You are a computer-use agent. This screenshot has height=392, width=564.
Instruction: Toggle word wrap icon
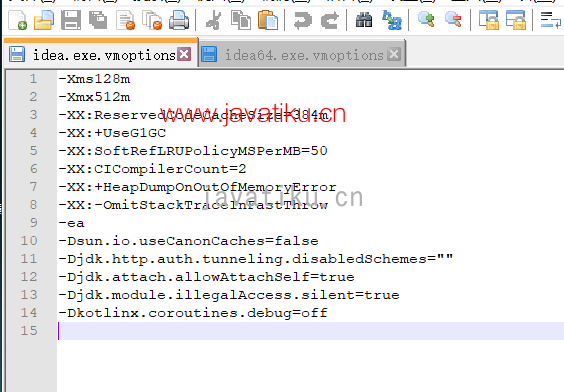[x=550, y=20]
